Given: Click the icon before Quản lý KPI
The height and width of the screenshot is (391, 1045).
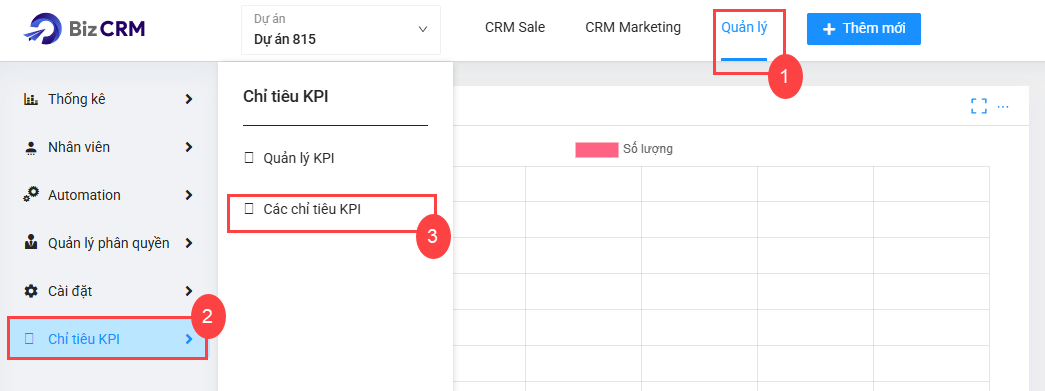Looking at the screenshot, I should [x=249, y=158].
